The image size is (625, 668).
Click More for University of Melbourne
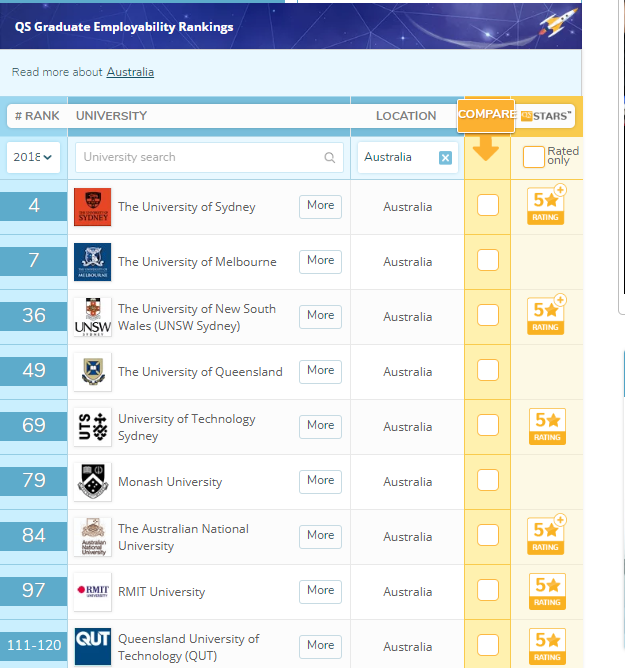click(x=320, y=262)
